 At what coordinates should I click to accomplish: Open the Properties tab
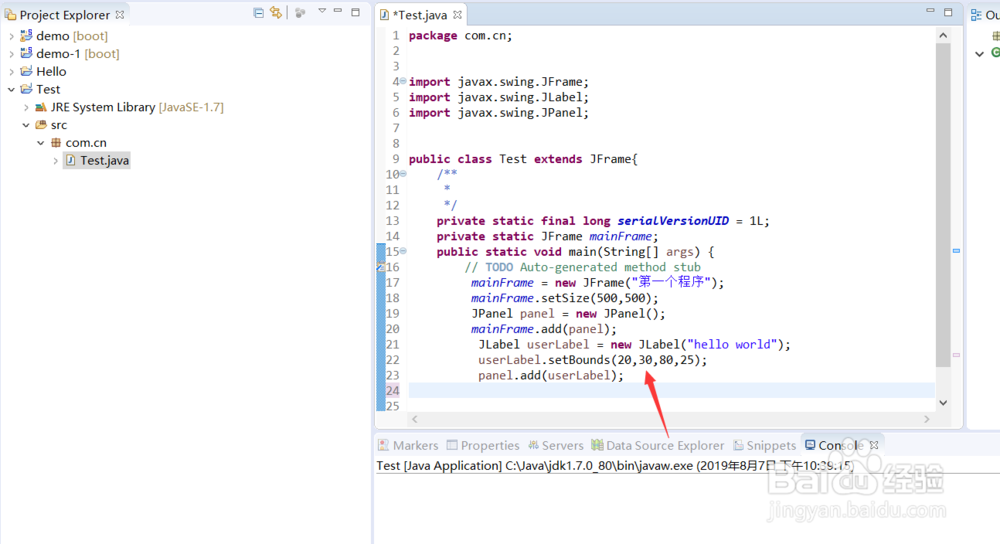tap(483, 445)
